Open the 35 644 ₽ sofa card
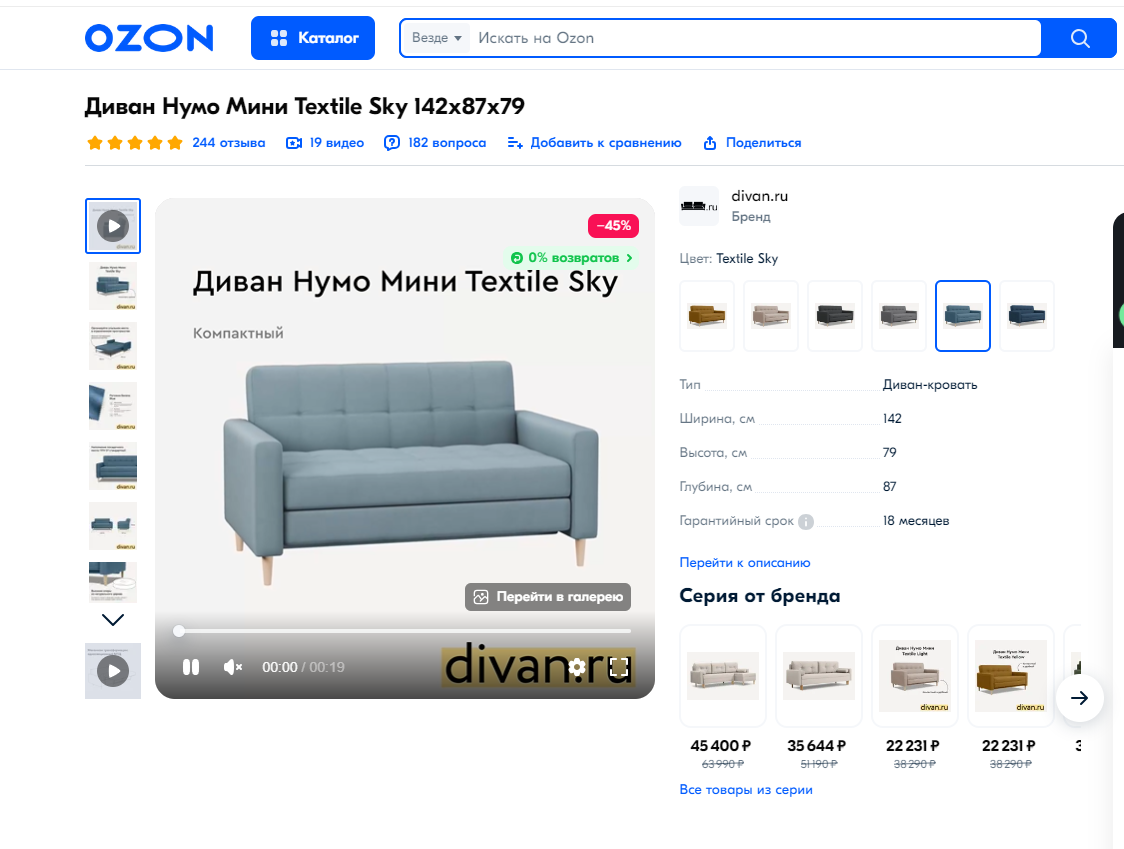 tap(819, 675)
